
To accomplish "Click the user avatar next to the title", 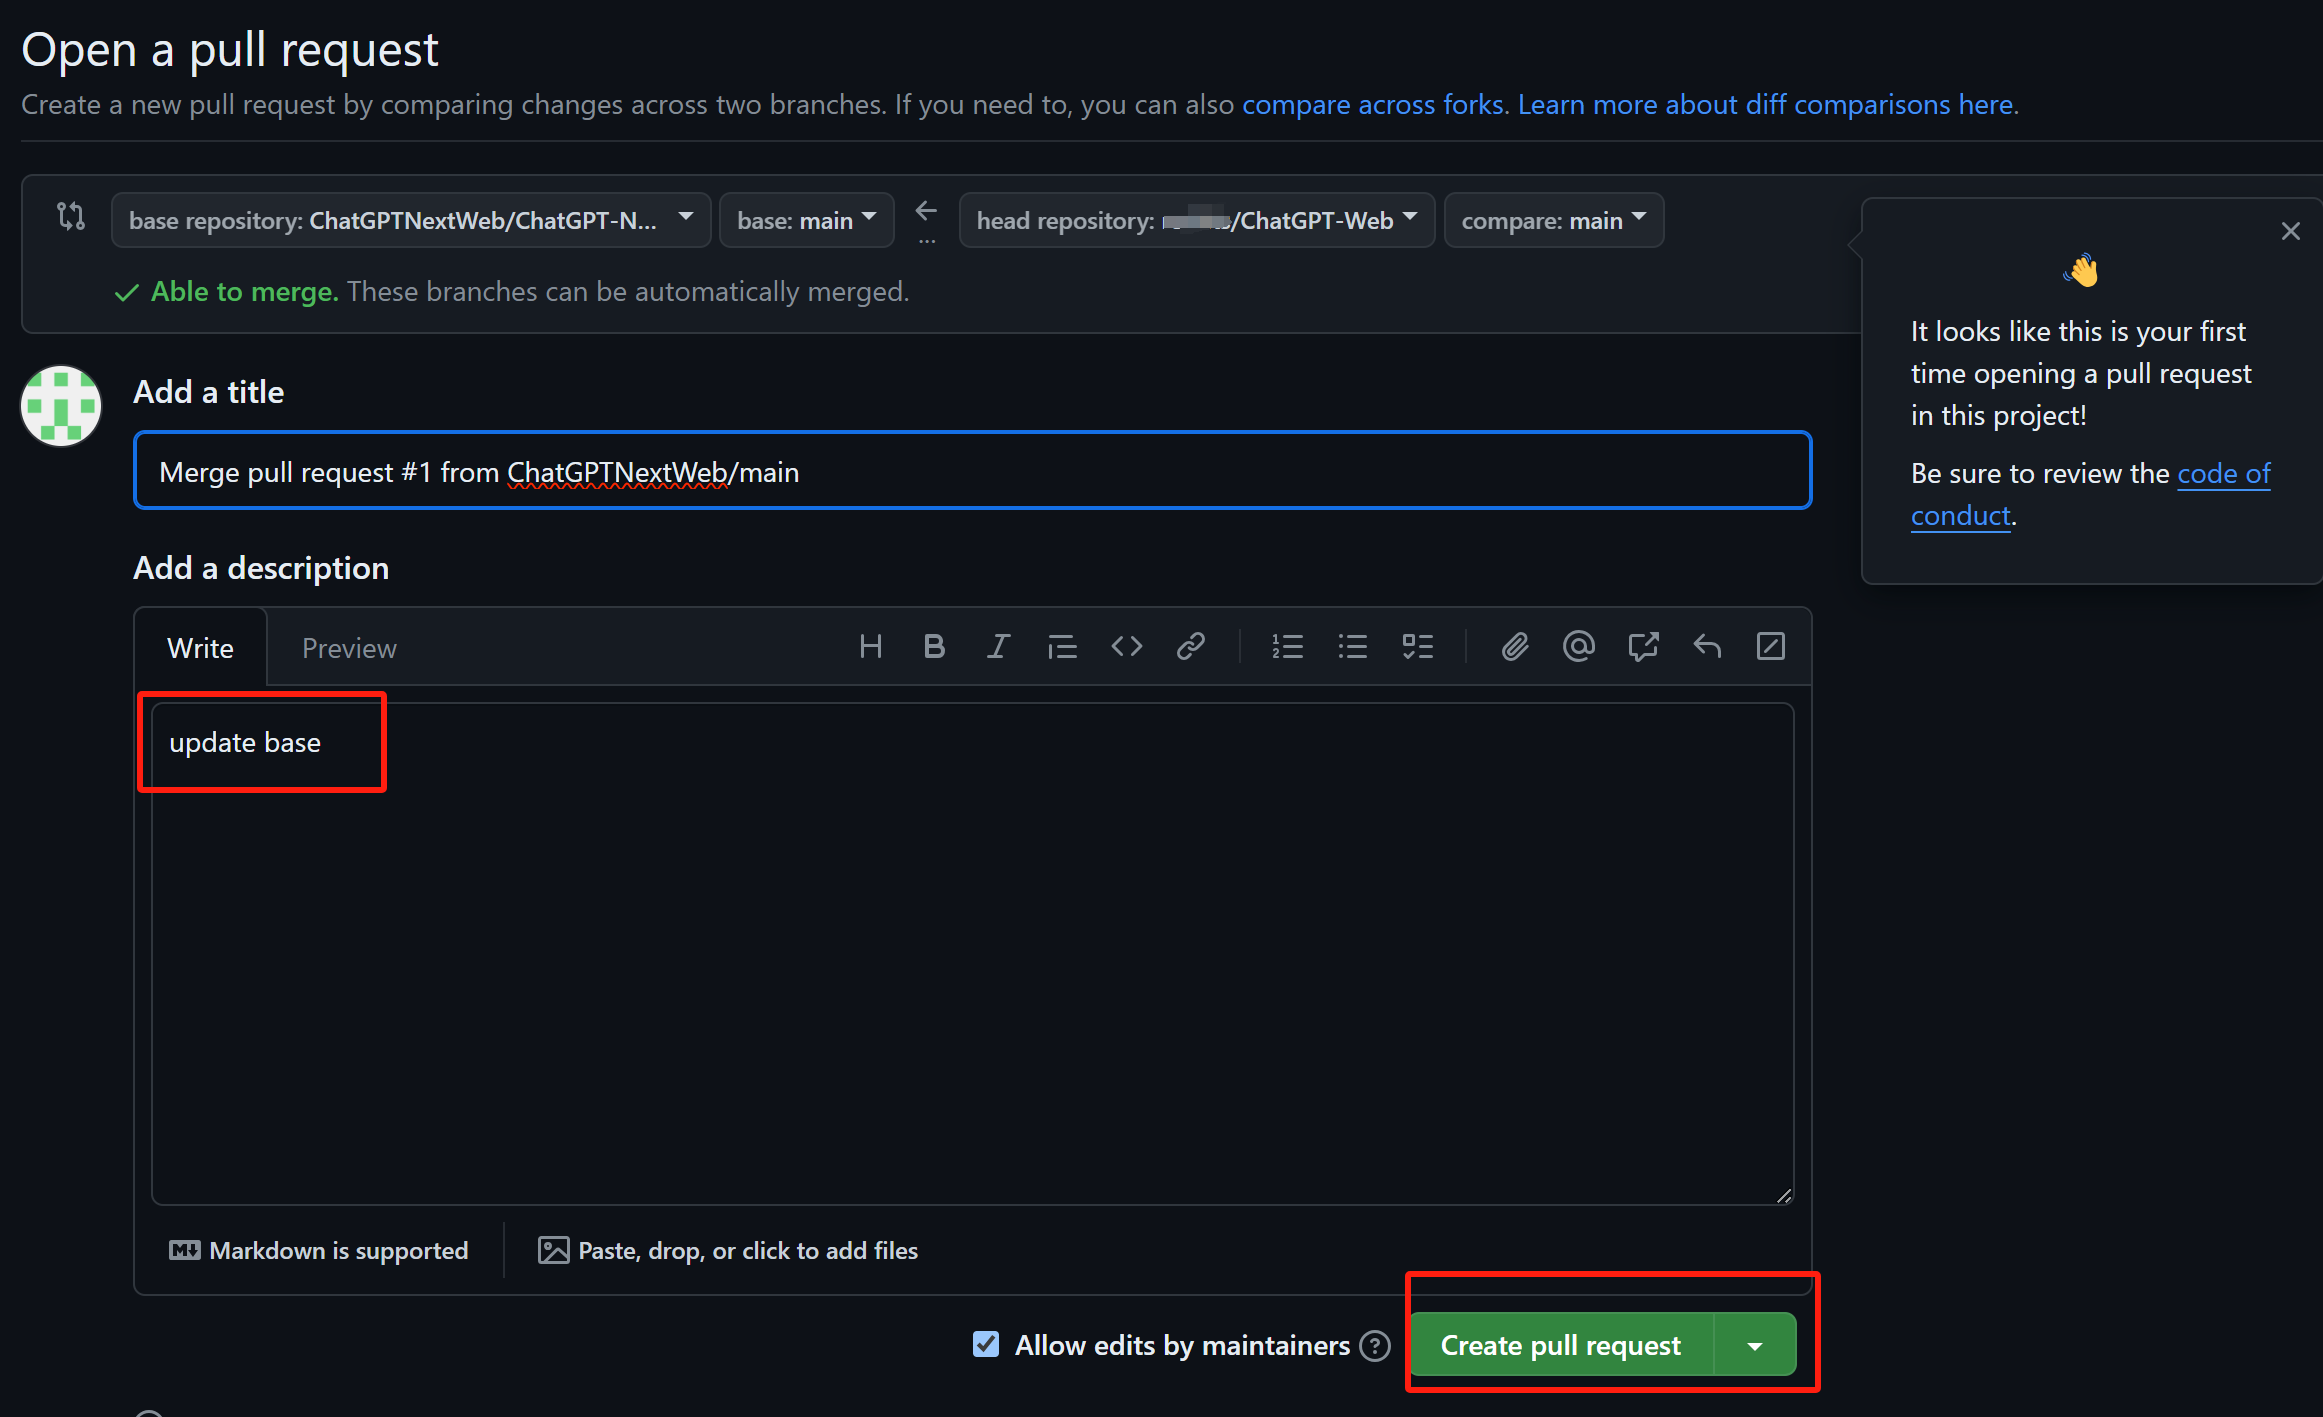I will click(x=61, y=405).
